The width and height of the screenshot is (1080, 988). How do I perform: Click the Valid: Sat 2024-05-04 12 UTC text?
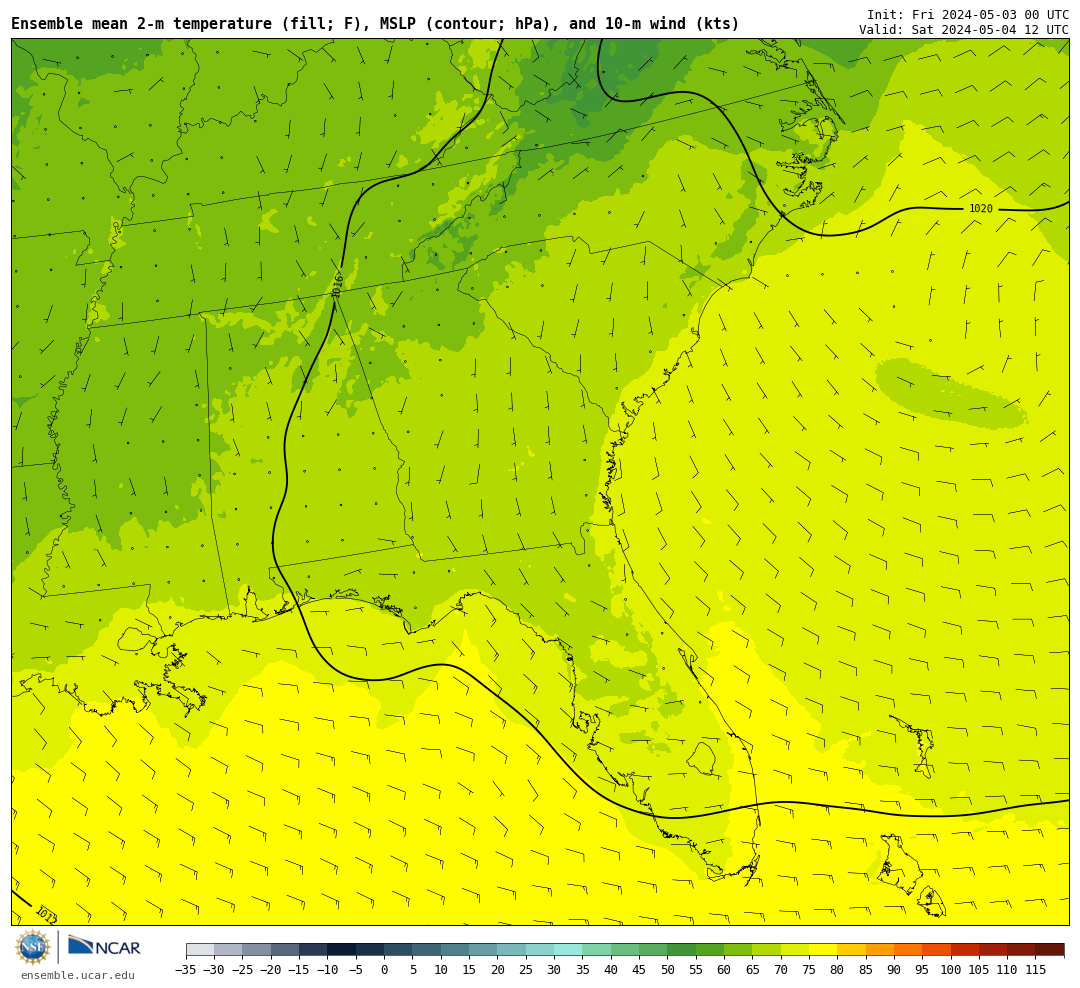click(x=964, y=30)
